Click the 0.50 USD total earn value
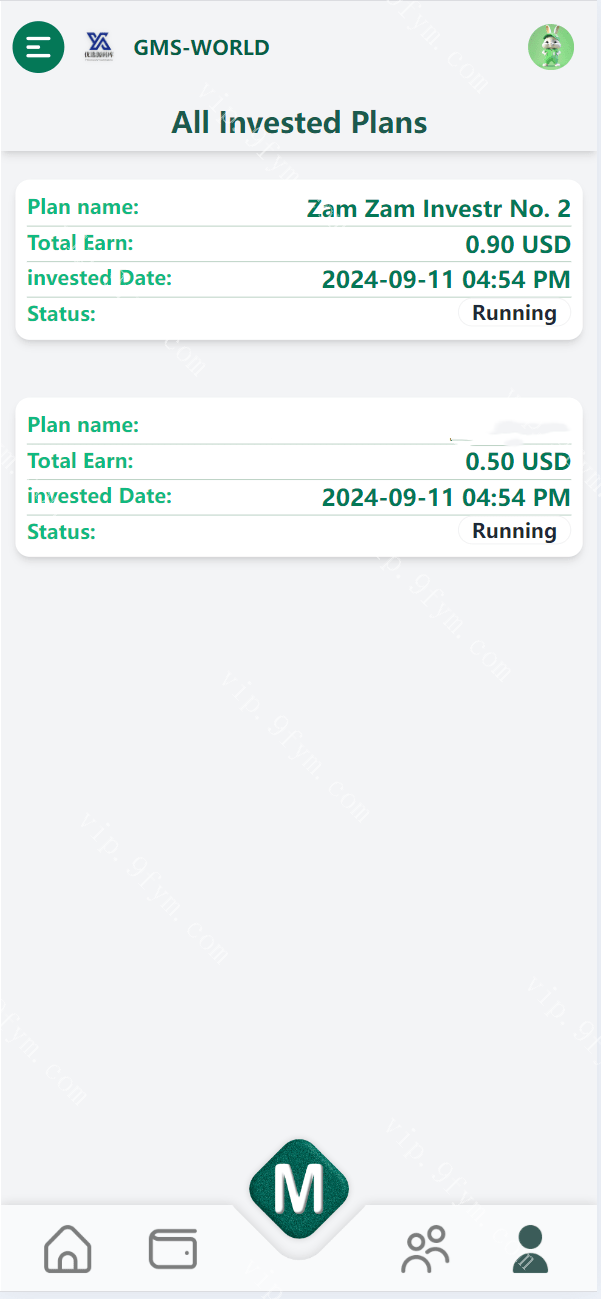Viewport: 601px width, 1299px height. (x=518, y=462)
